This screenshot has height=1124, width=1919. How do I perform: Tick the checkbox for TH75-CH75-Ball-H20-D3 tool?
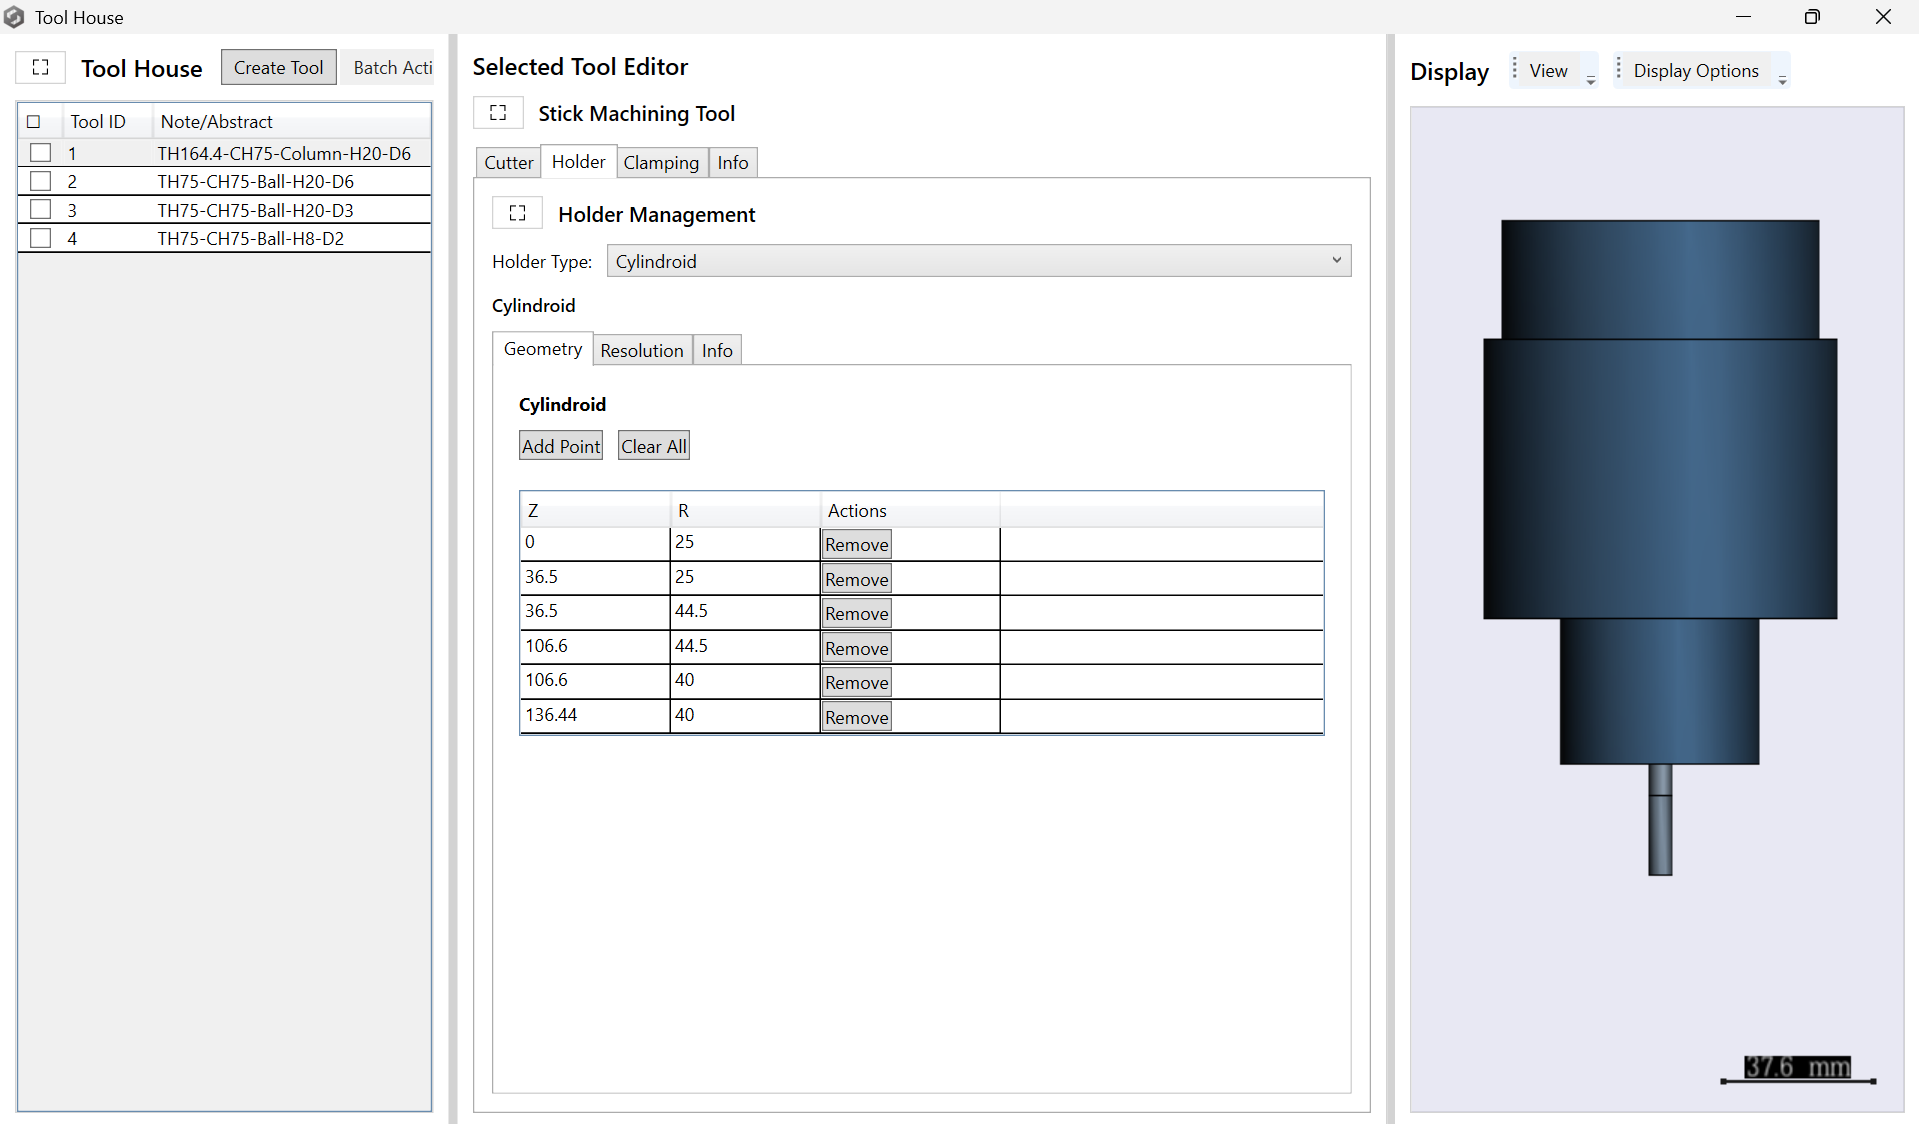coord(41,210)
